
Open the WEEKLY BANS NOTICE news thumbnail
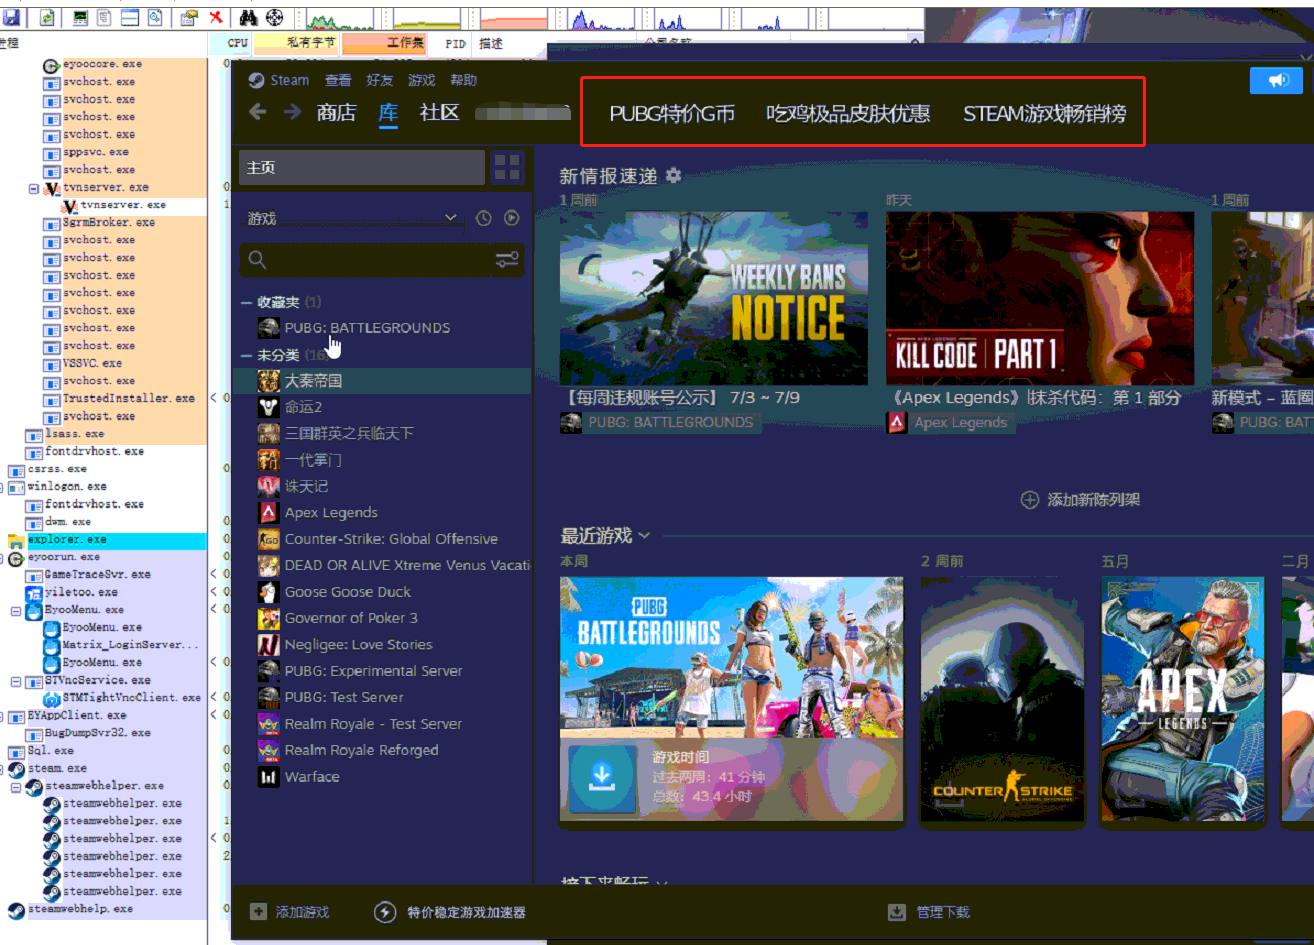pos(713,298)
